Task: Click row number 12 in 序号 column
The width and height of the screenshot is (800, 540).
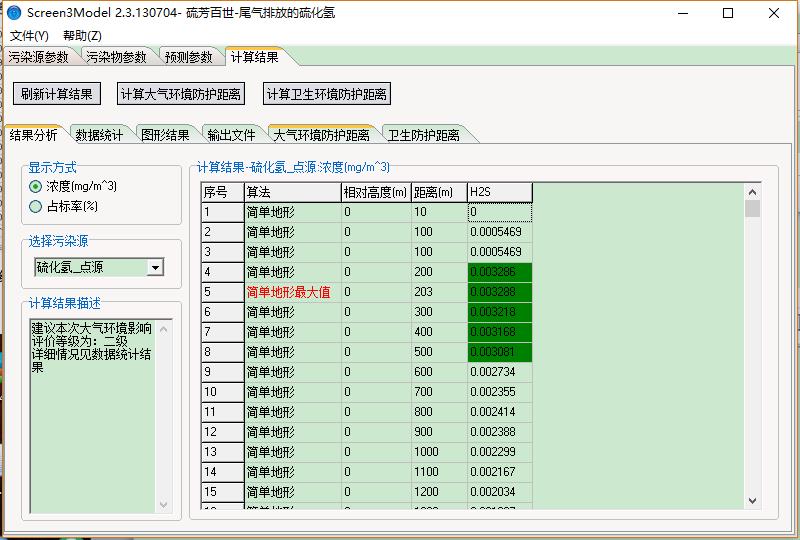Action: [223, 432]
